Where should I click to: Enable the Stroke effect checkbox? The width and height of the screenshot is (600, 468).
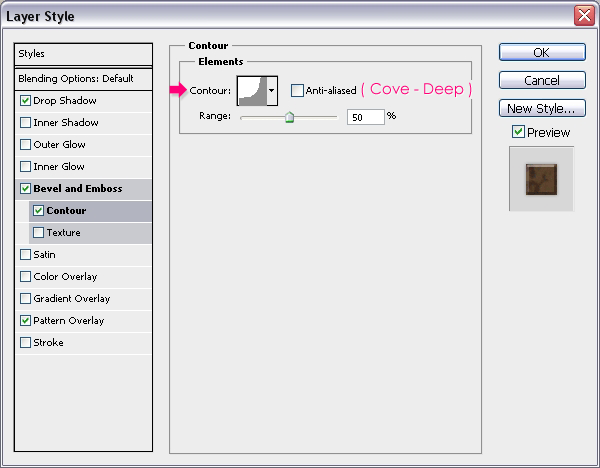(x=25, y=343)
